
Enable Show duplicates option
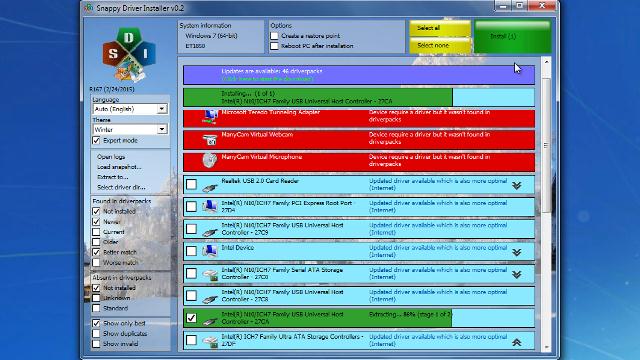click(x=96, y=333)
